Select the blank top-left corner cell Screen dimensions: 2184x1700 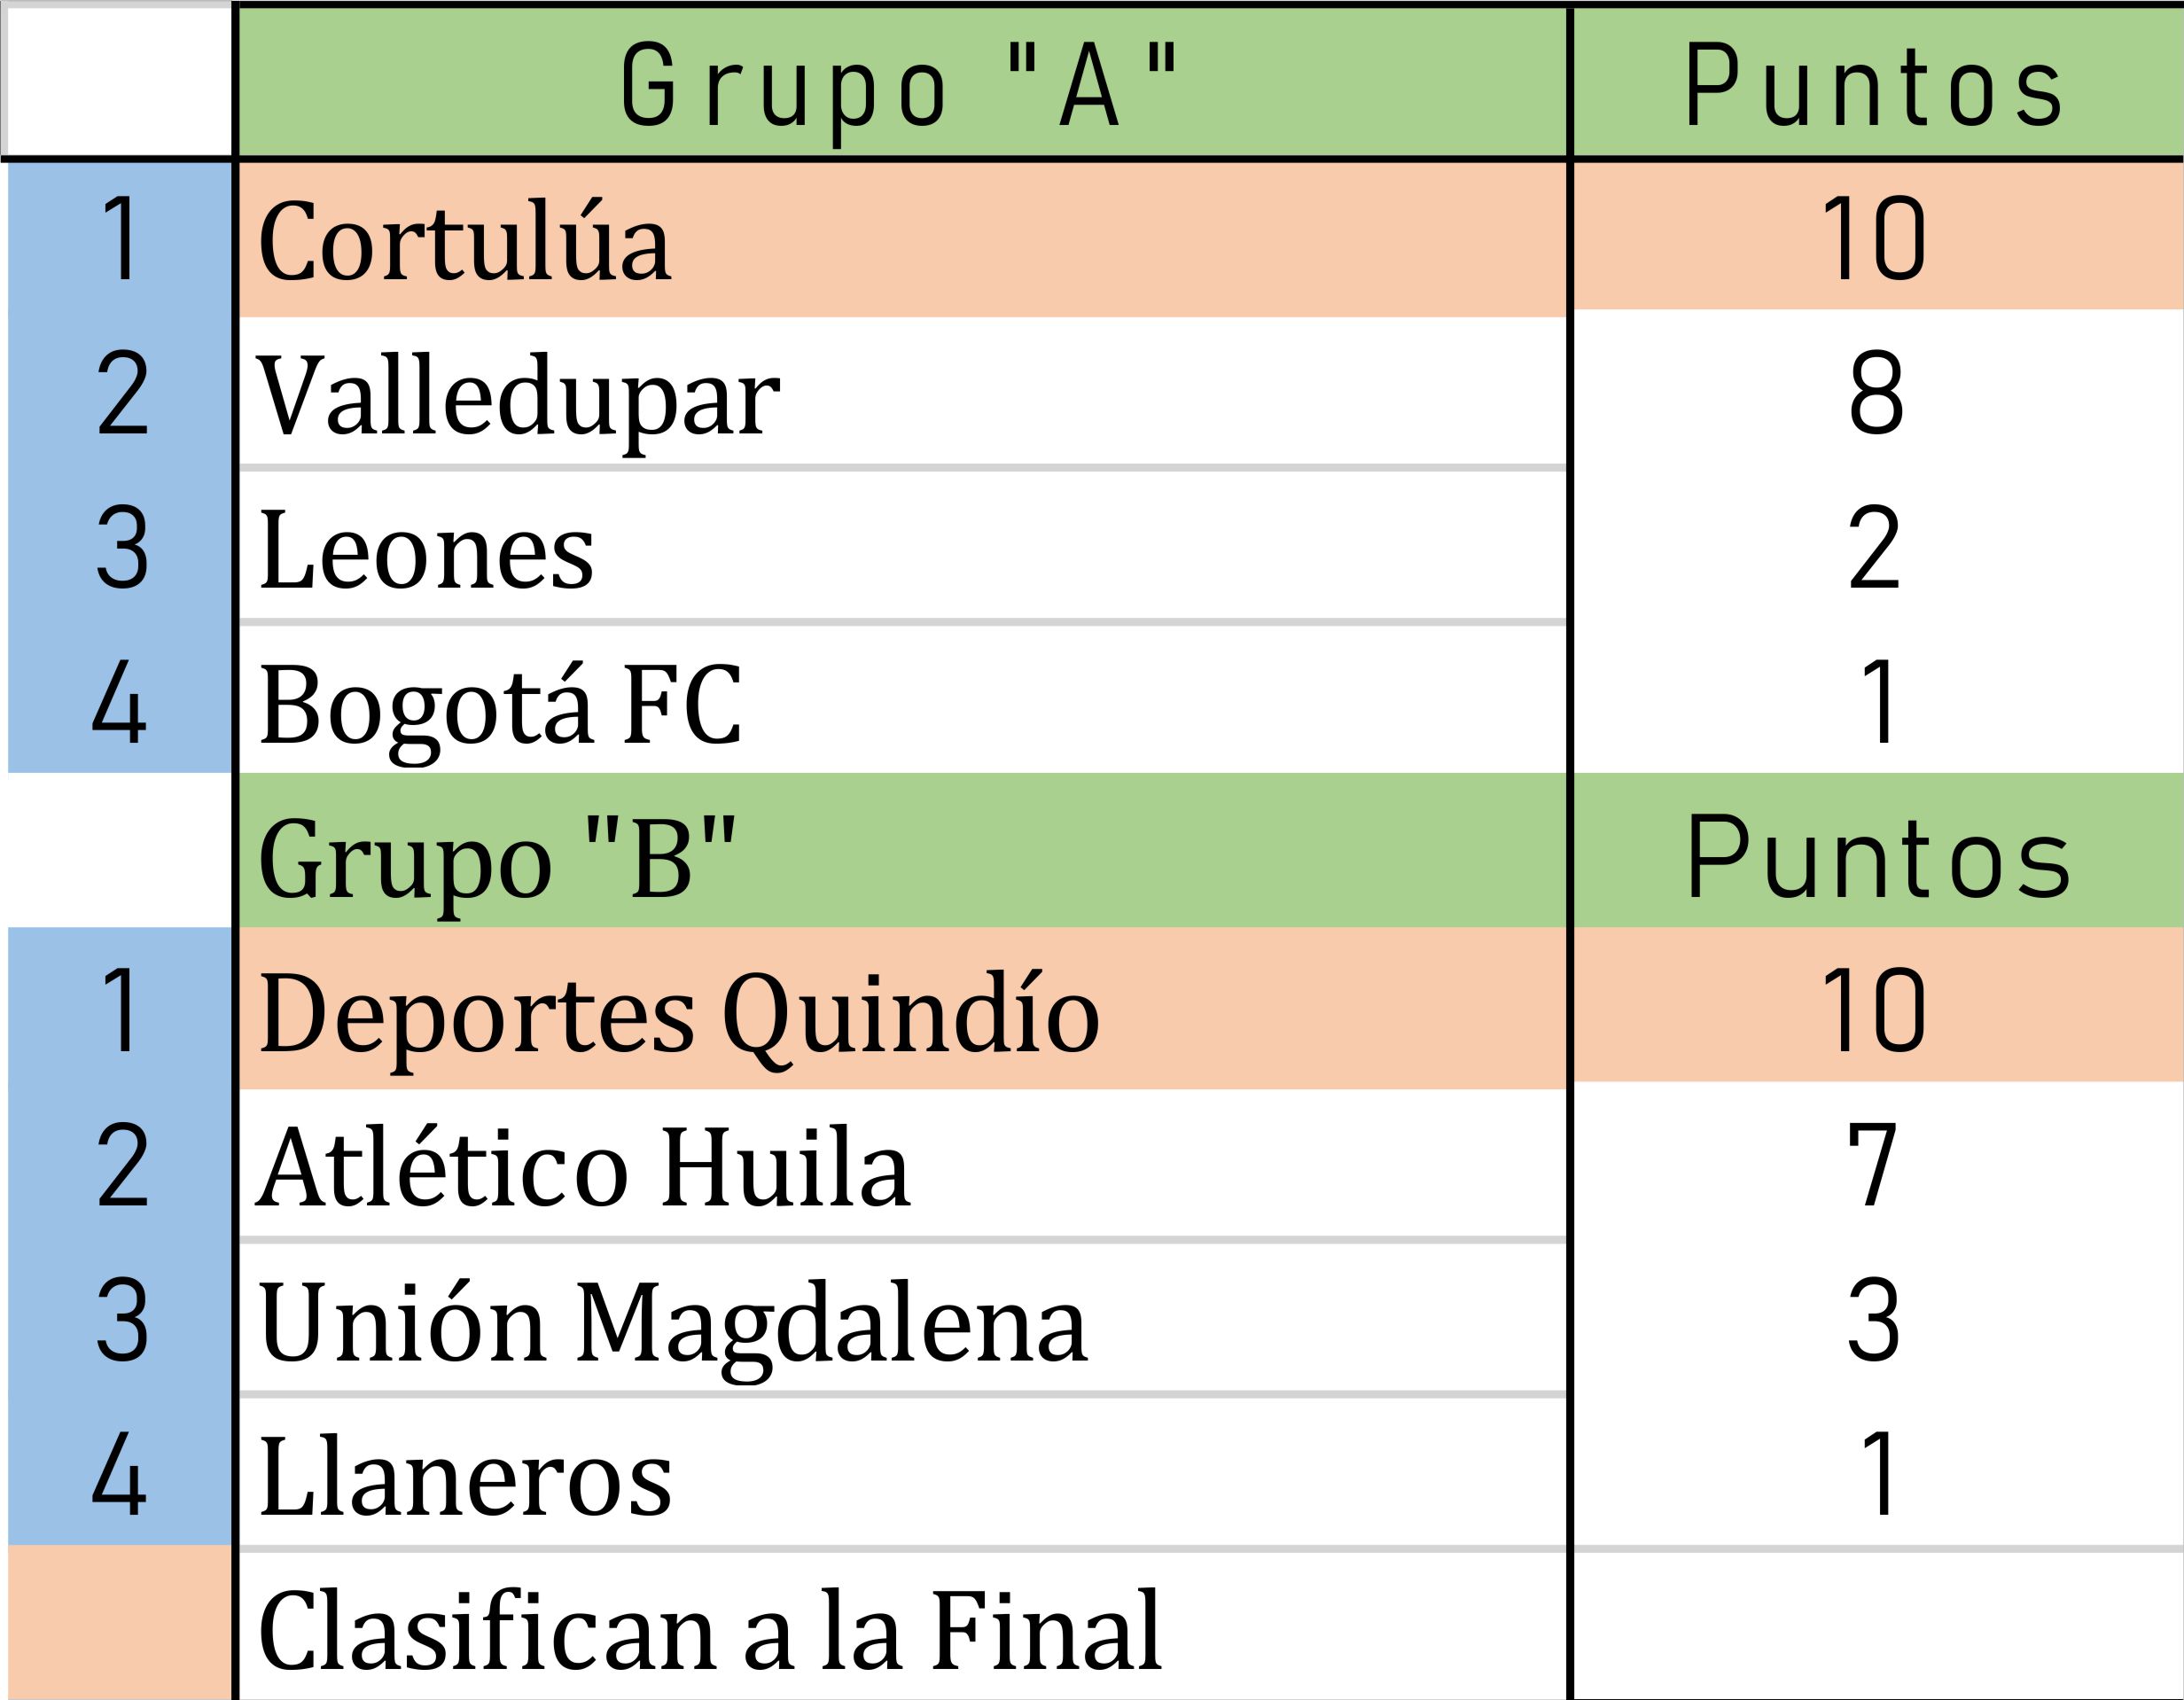coord(118,80)
